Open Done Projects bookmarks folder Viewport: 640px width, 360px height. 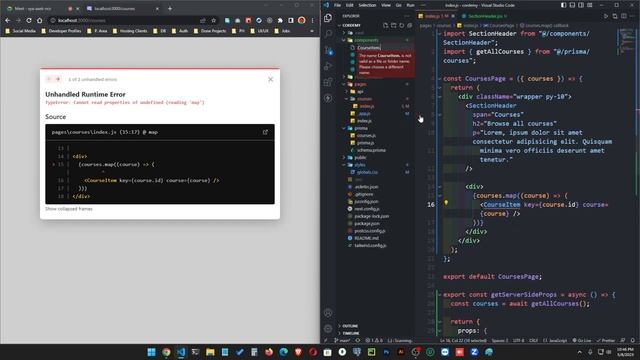click(x=210, y=31)
